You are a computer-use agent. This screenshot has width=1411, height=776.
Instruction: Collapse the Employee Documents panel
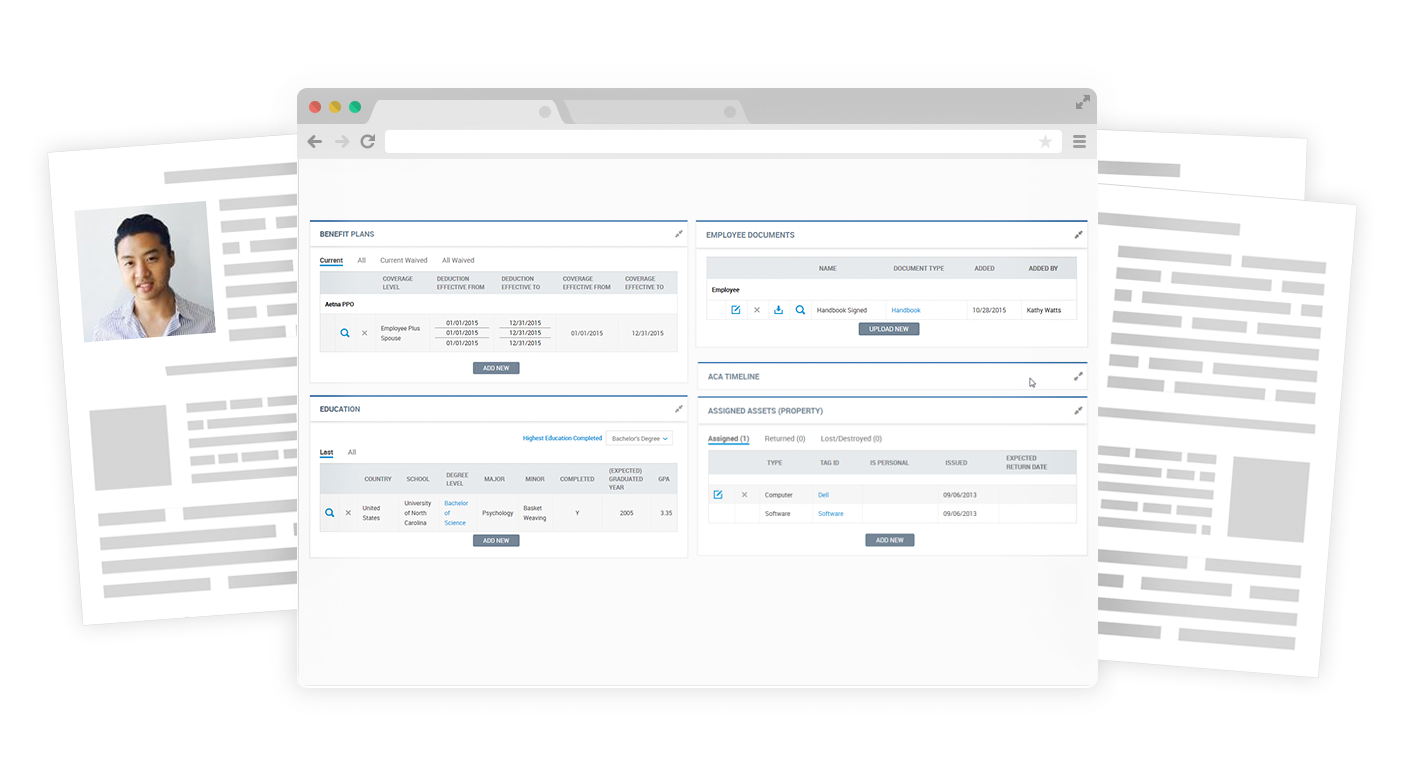(x=1078, y=235)
